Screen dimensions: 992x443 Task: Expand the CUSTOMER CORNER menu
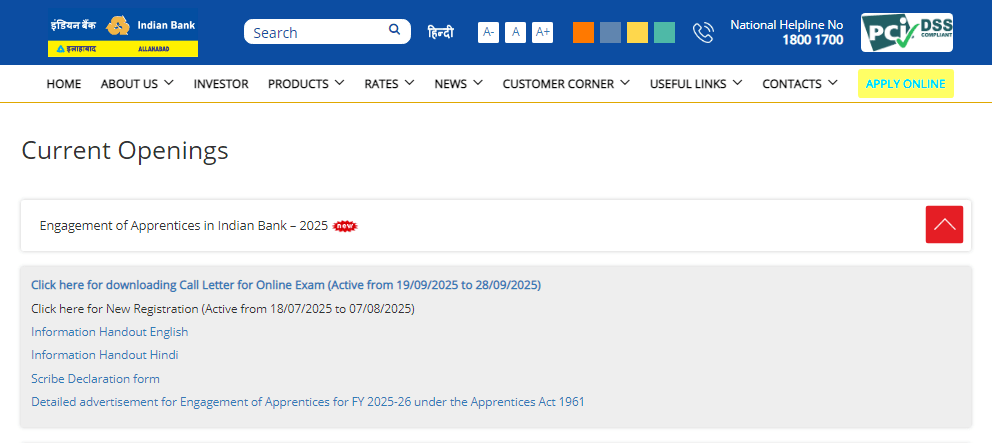[566, 84]
